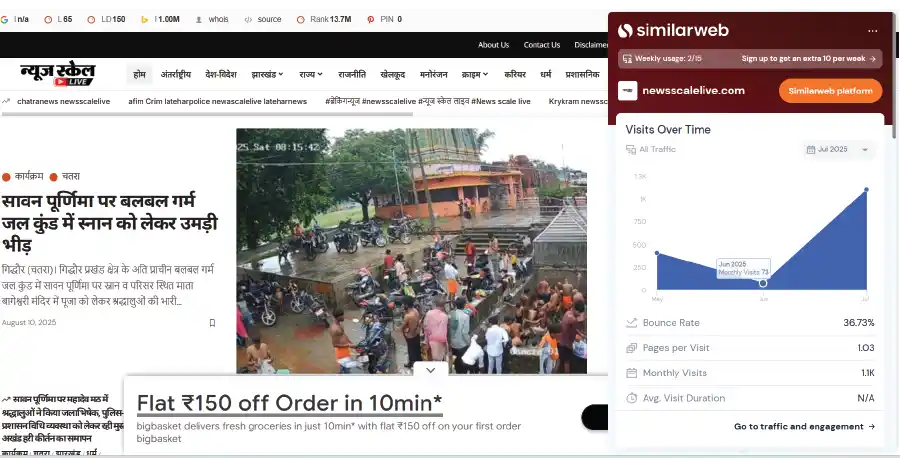Image resolution: width=900 pixels, height=467 pixels.
Task: Click the bigbasket advertiser name
Action: click(x=159, y=439)
